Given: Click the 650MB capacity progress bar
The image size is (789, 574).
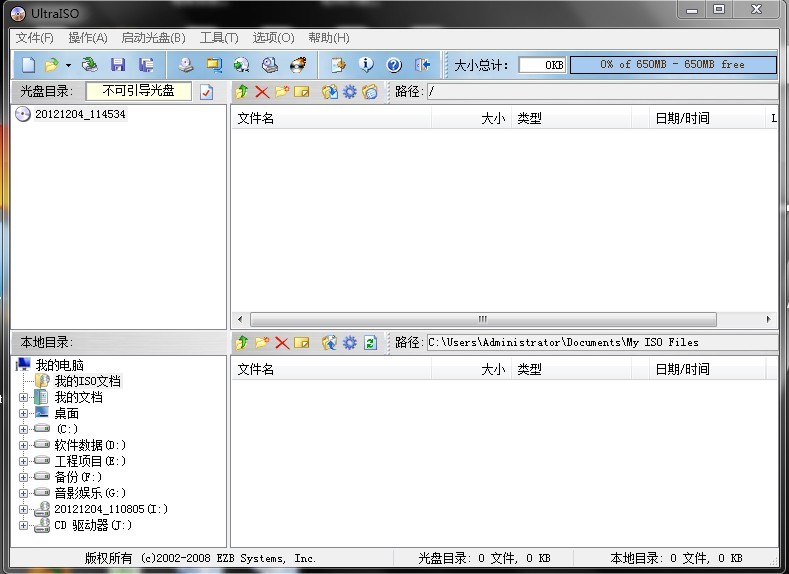Looking at the screenshot, I should [672, 65].
